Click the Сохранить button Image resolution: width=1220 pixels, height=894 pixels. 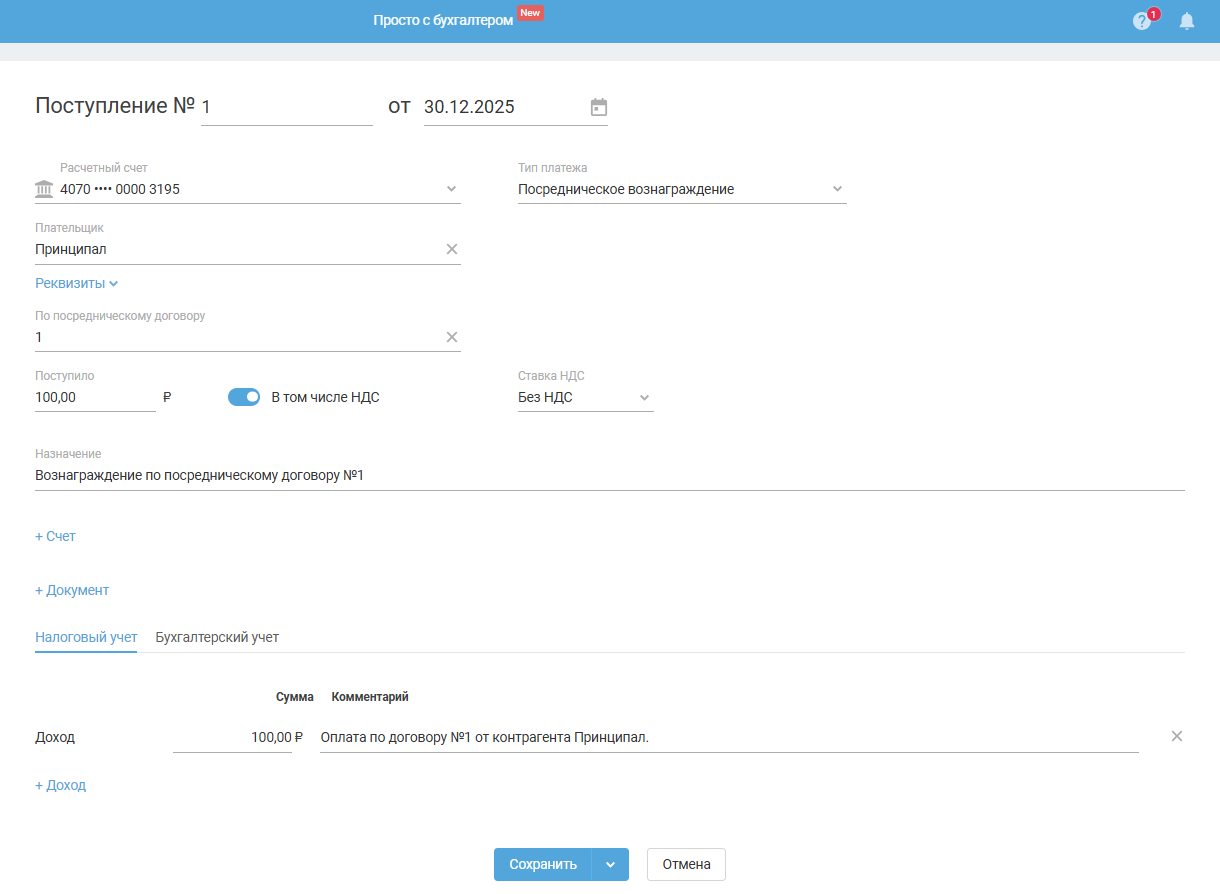pyautogui.click(x=543, y=865)
